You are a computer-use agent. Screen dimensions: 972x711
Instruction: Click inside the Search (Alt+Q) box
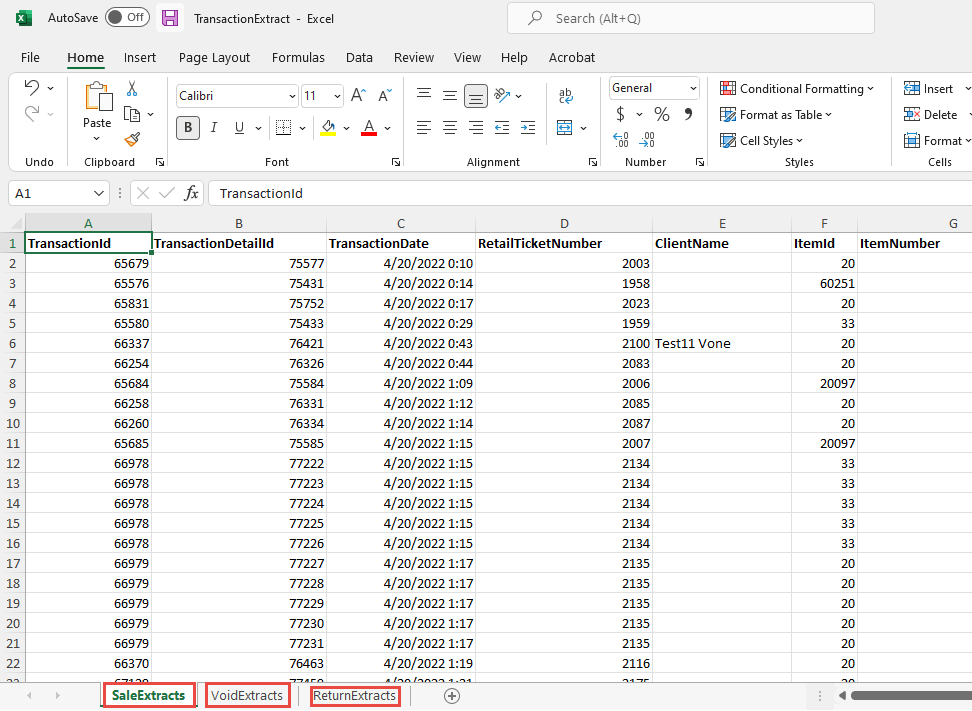click(690, 17)
